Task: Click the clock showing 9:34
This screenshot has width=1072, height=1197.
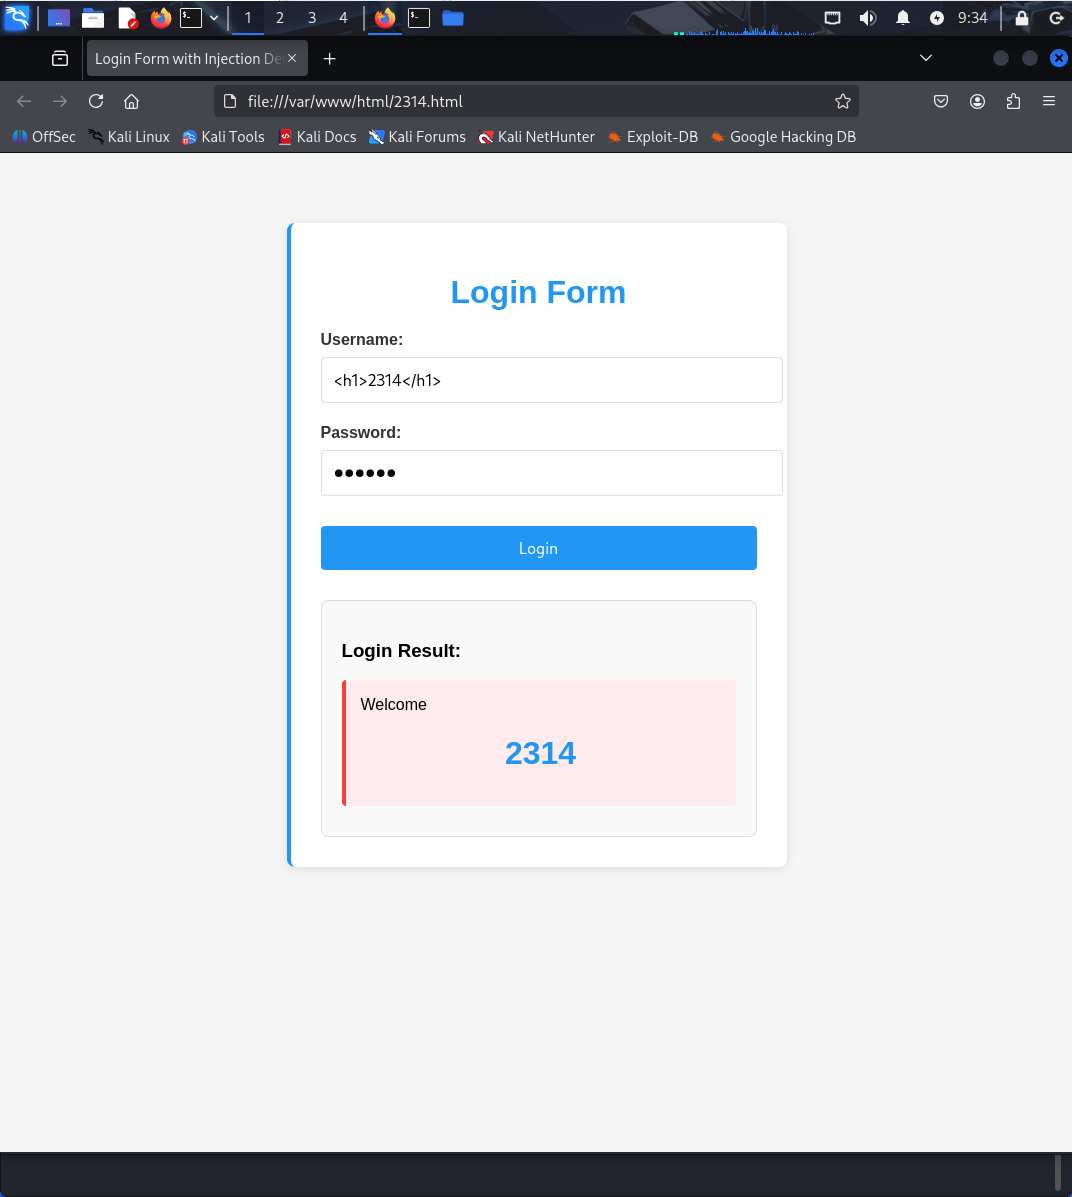Action: tap(973, 18)
